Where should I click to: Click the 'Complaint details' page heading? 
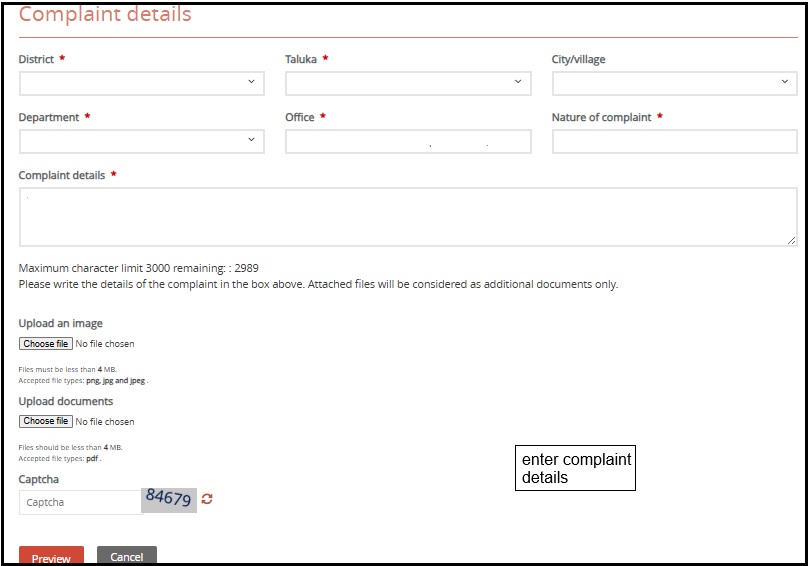pos(105,15)
